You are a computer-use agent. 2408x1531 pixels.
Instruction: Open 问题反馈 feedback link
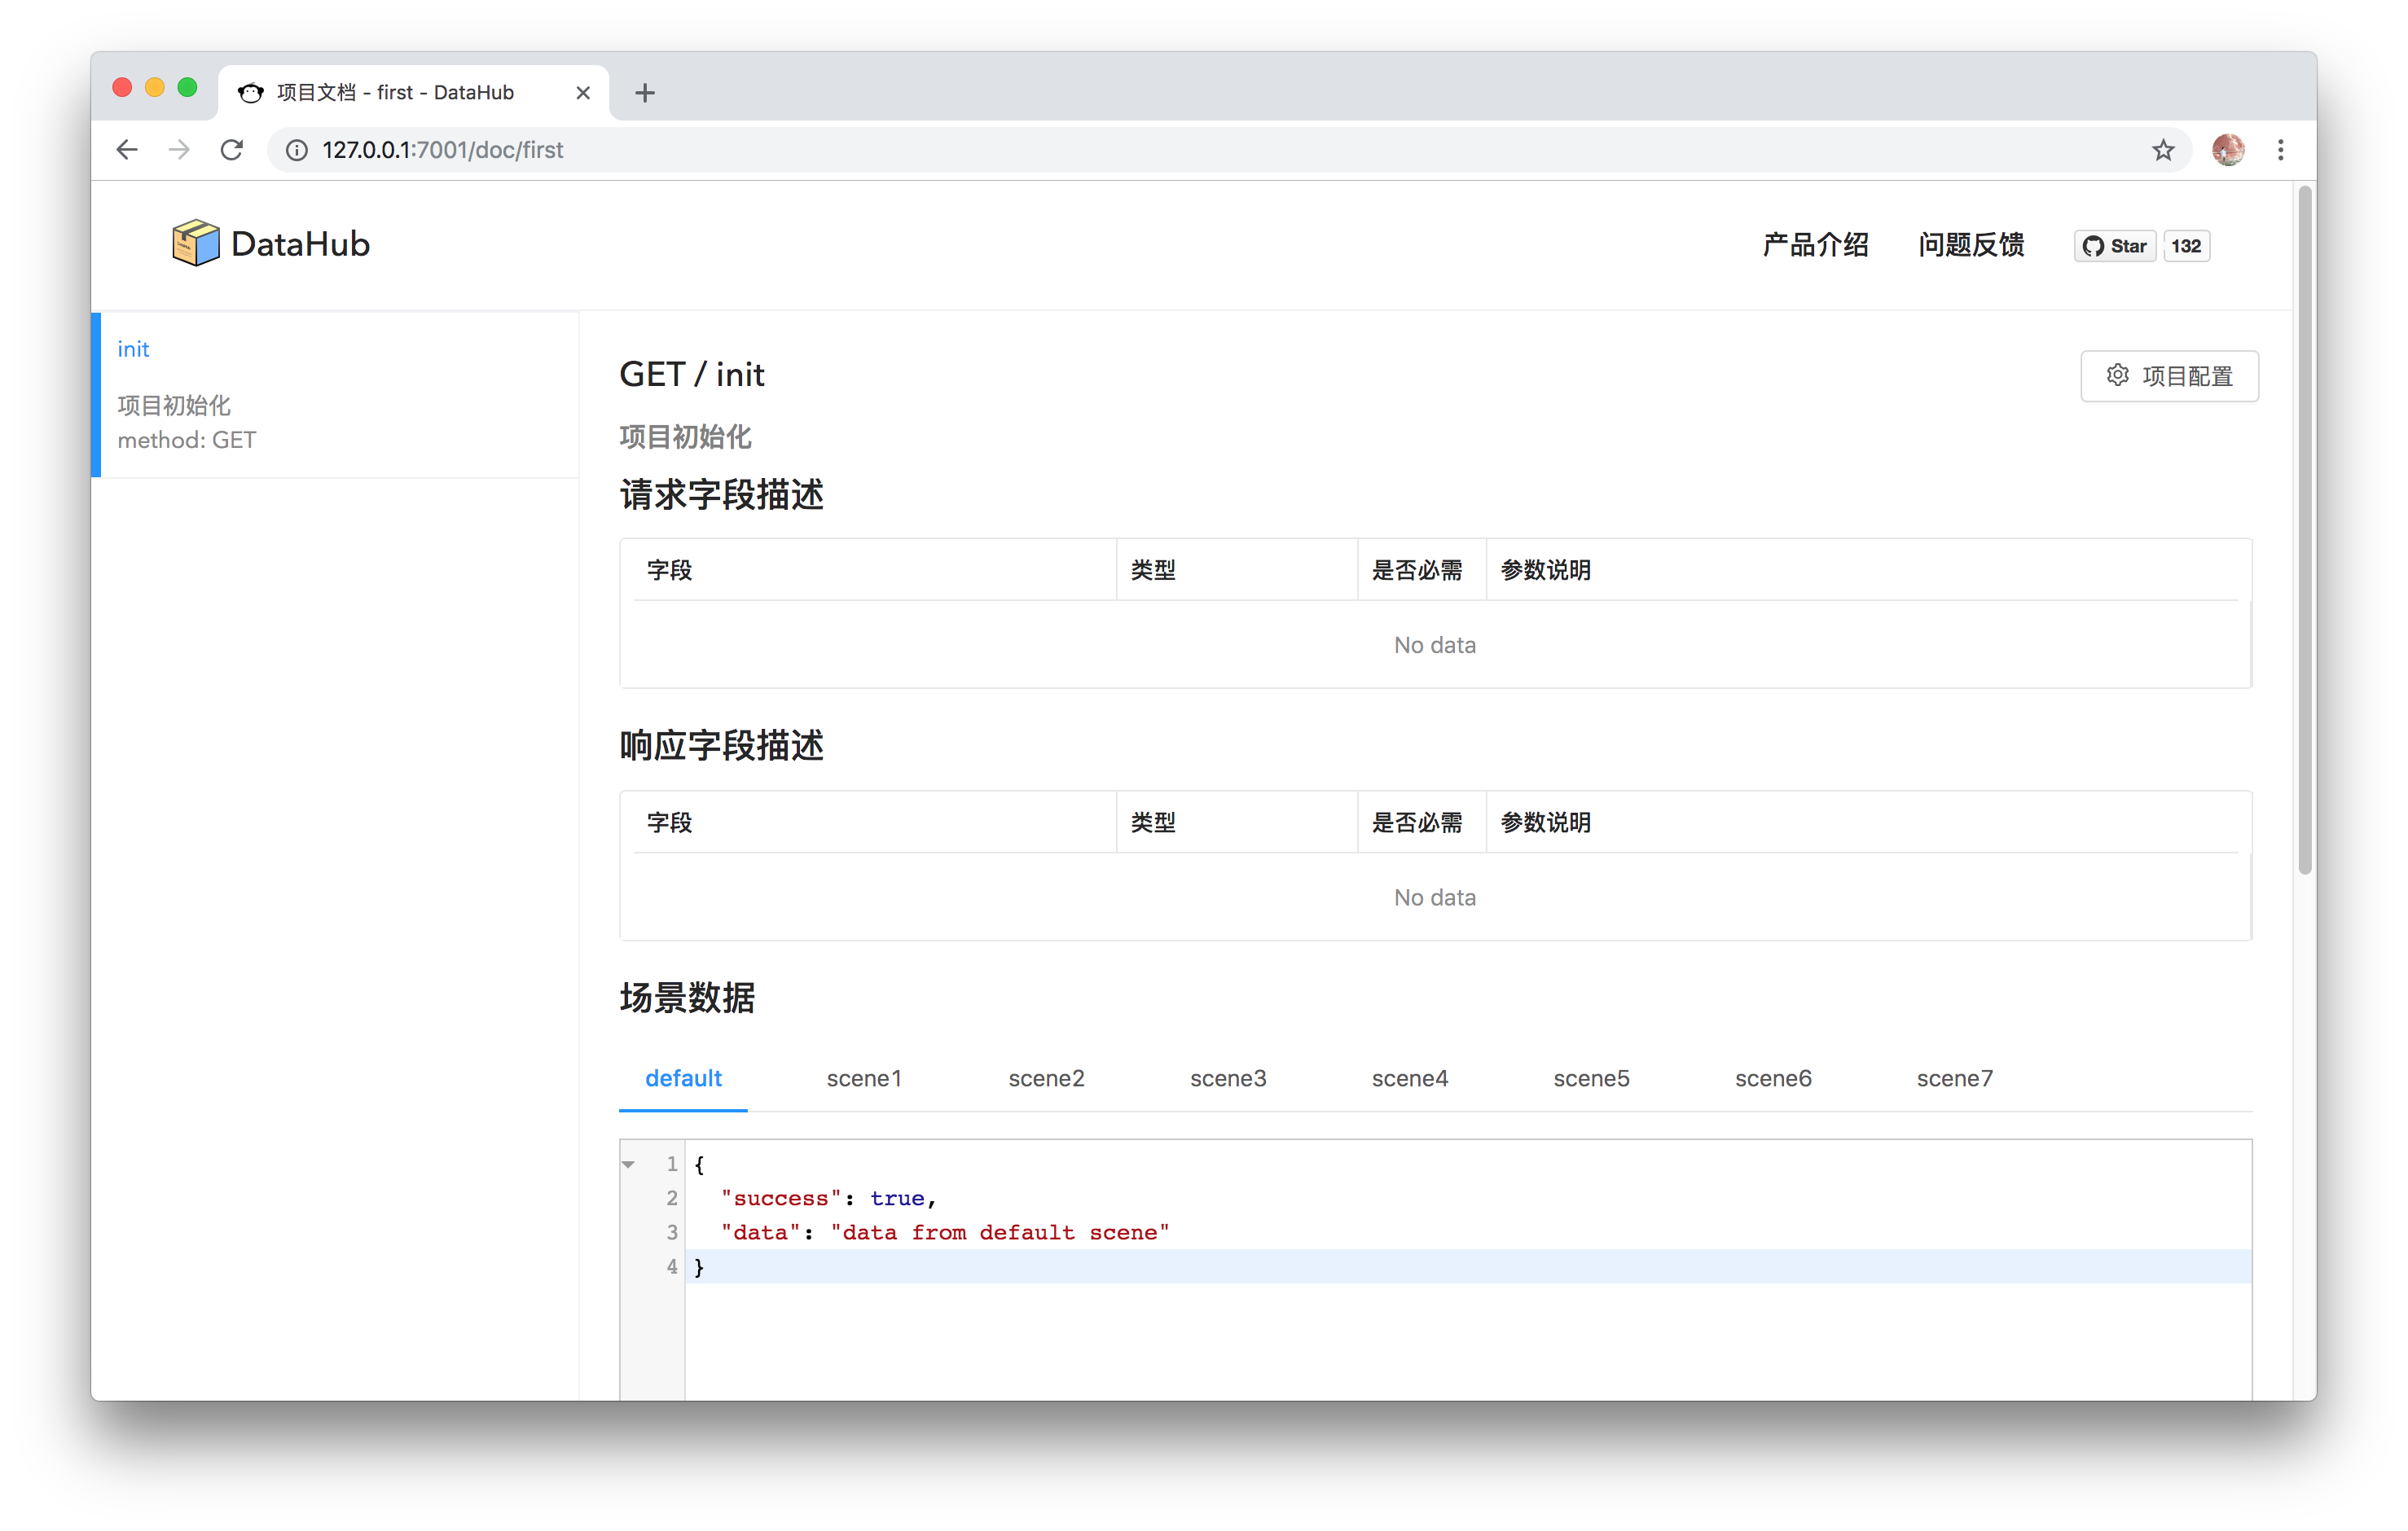pyautogui.click(x=1971, y=245)
